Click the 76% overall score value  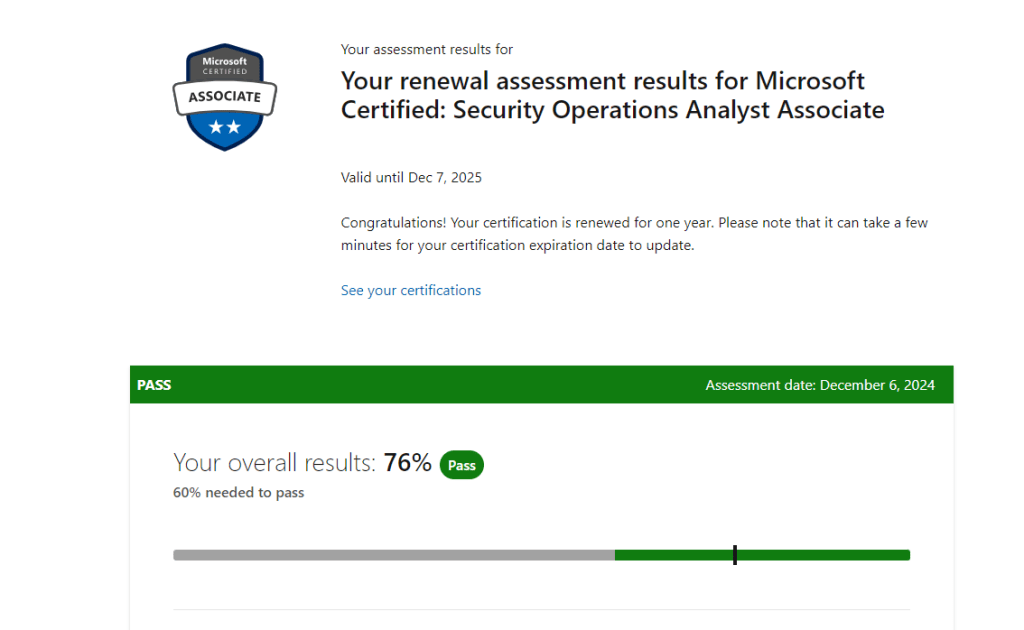407,463
